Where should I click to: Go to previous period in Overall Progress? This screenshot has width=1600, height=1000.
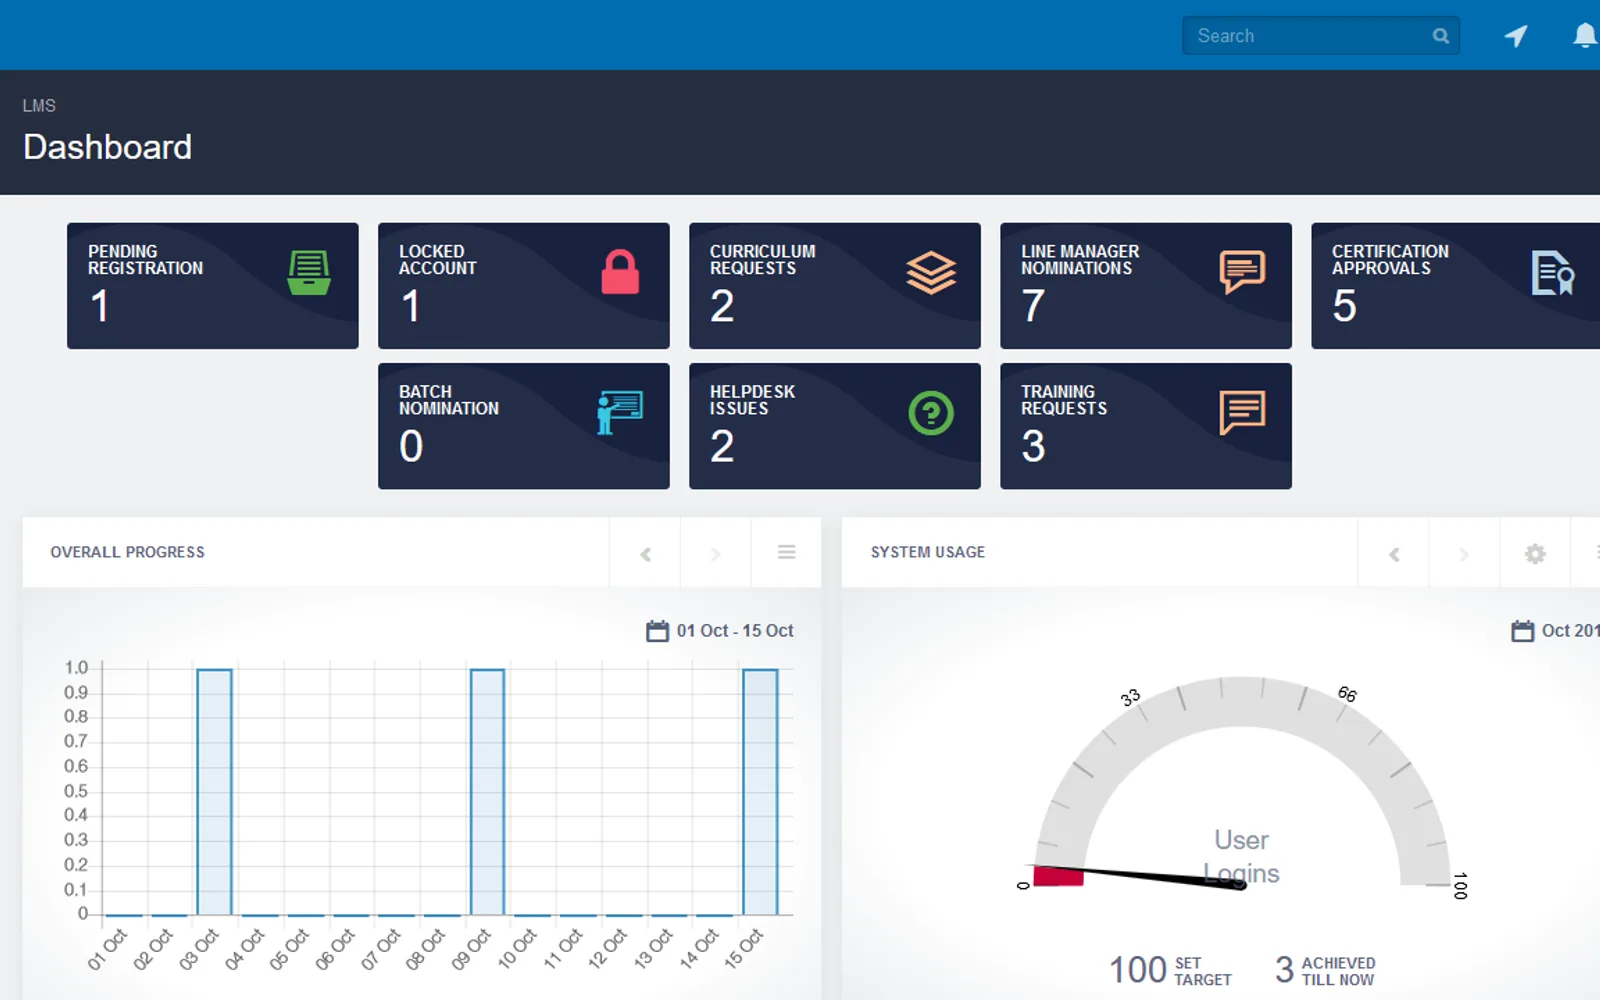coord(646,554)
